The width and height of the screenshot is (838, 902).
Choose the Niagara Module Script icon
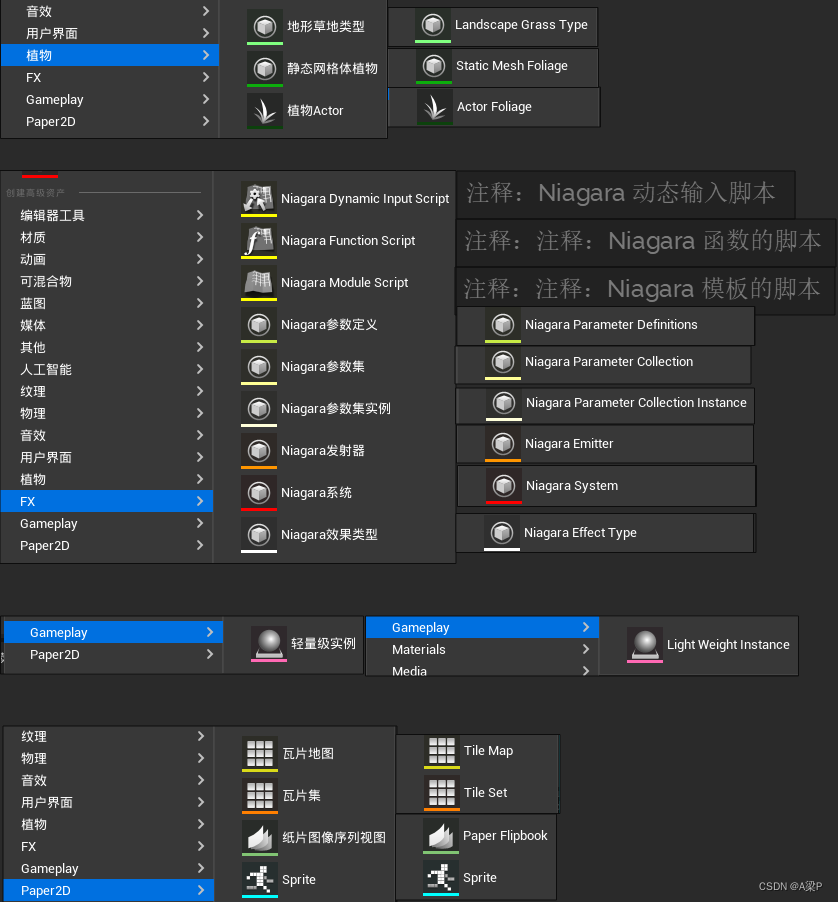[259, 282]
